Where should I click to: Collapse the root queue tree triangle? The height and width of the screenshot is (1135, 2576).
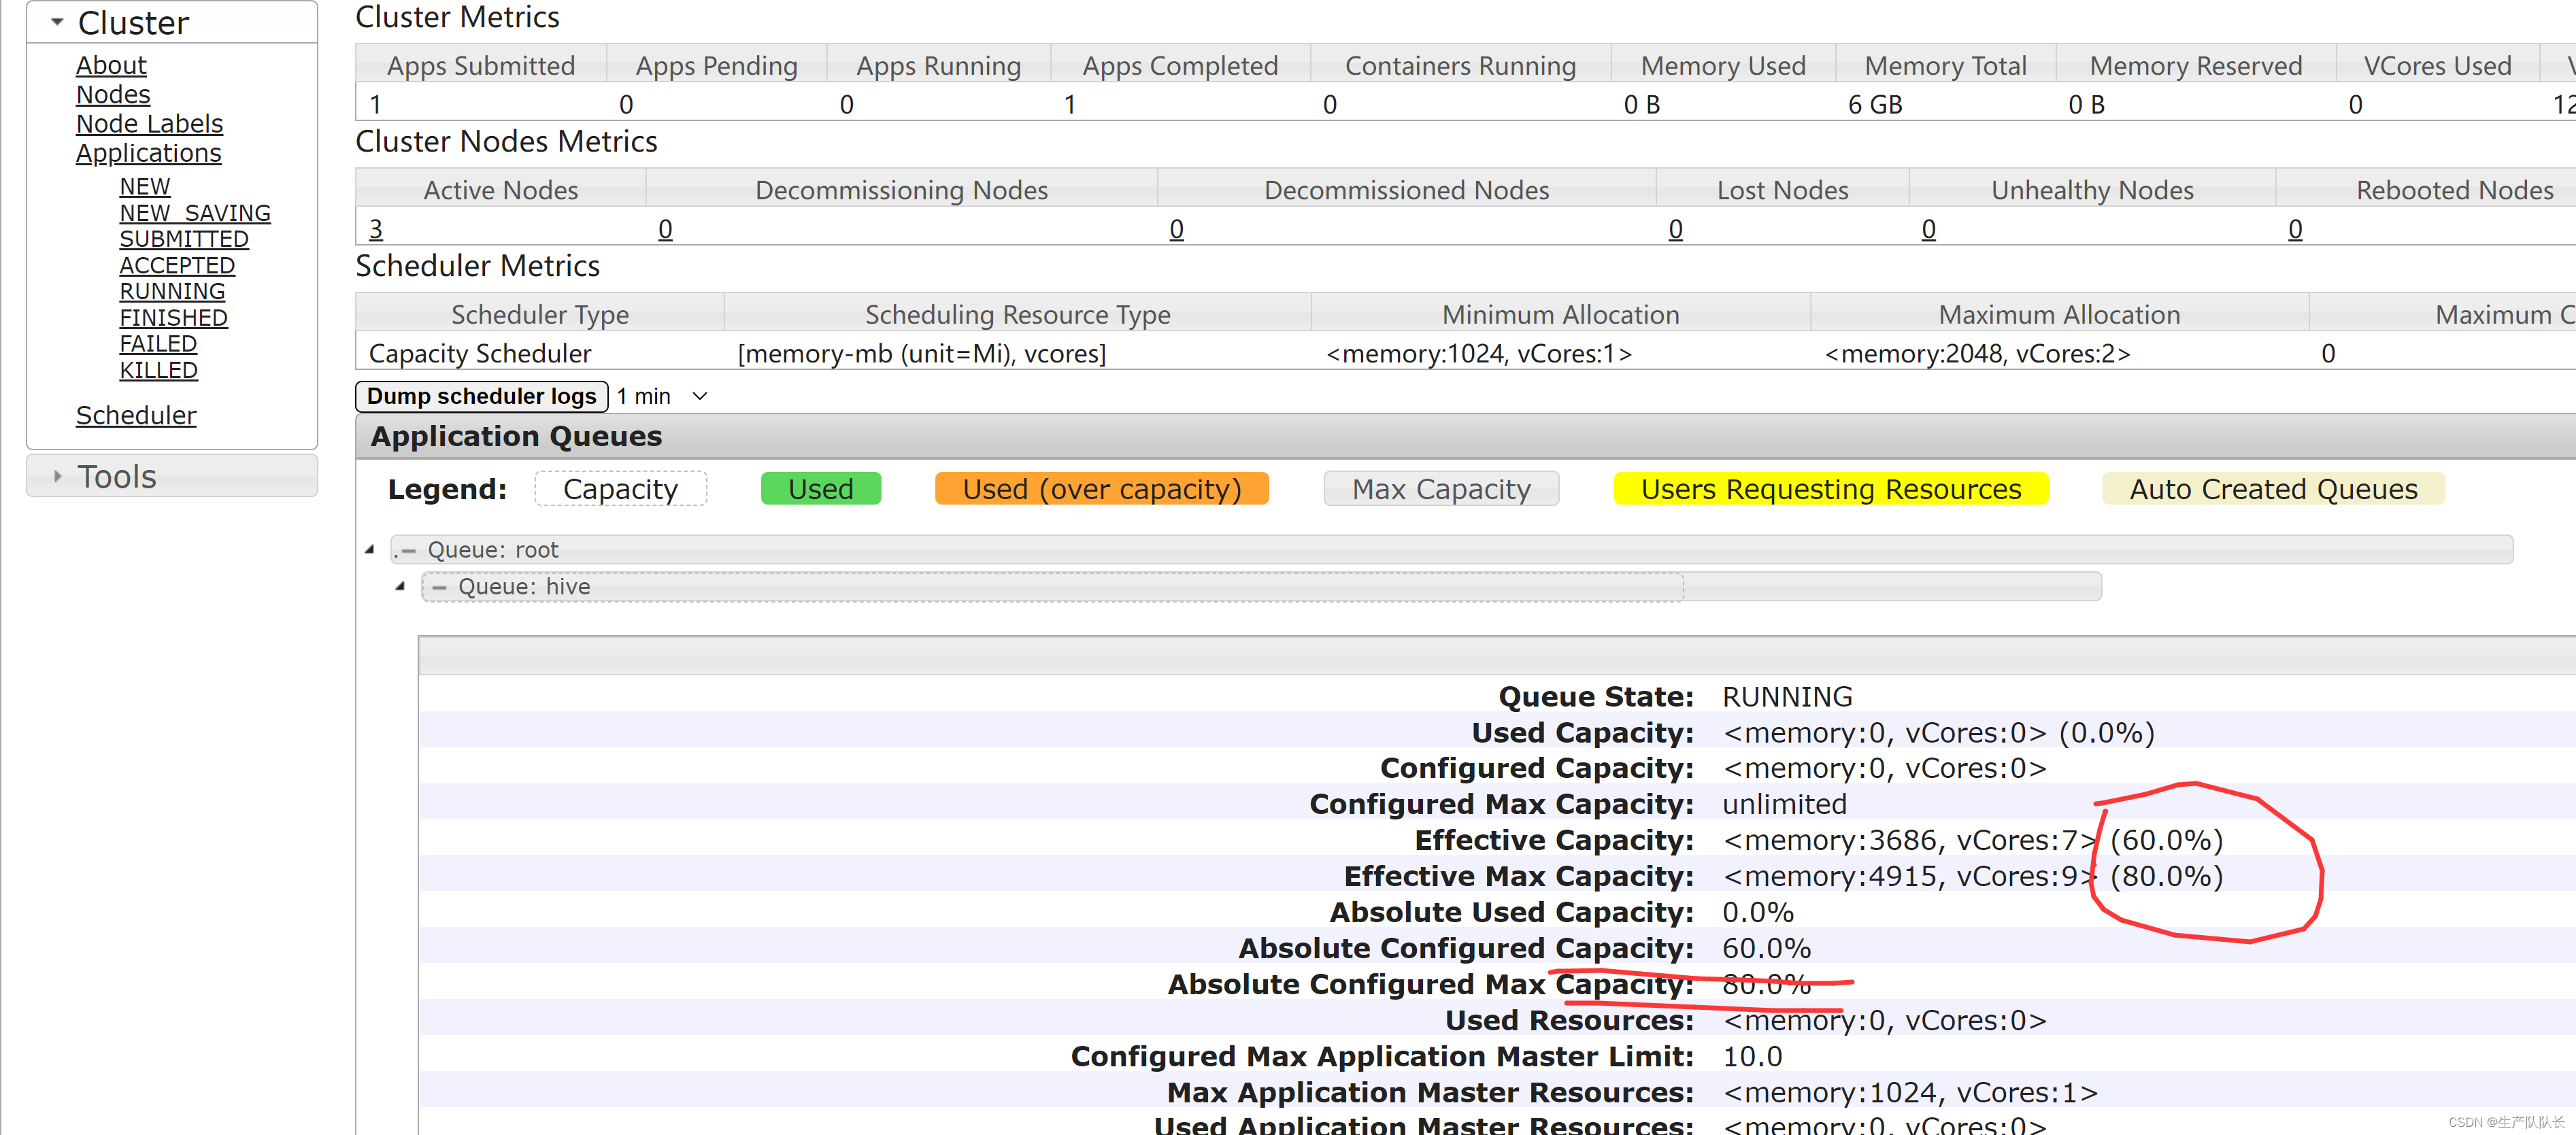coord(370,549)
